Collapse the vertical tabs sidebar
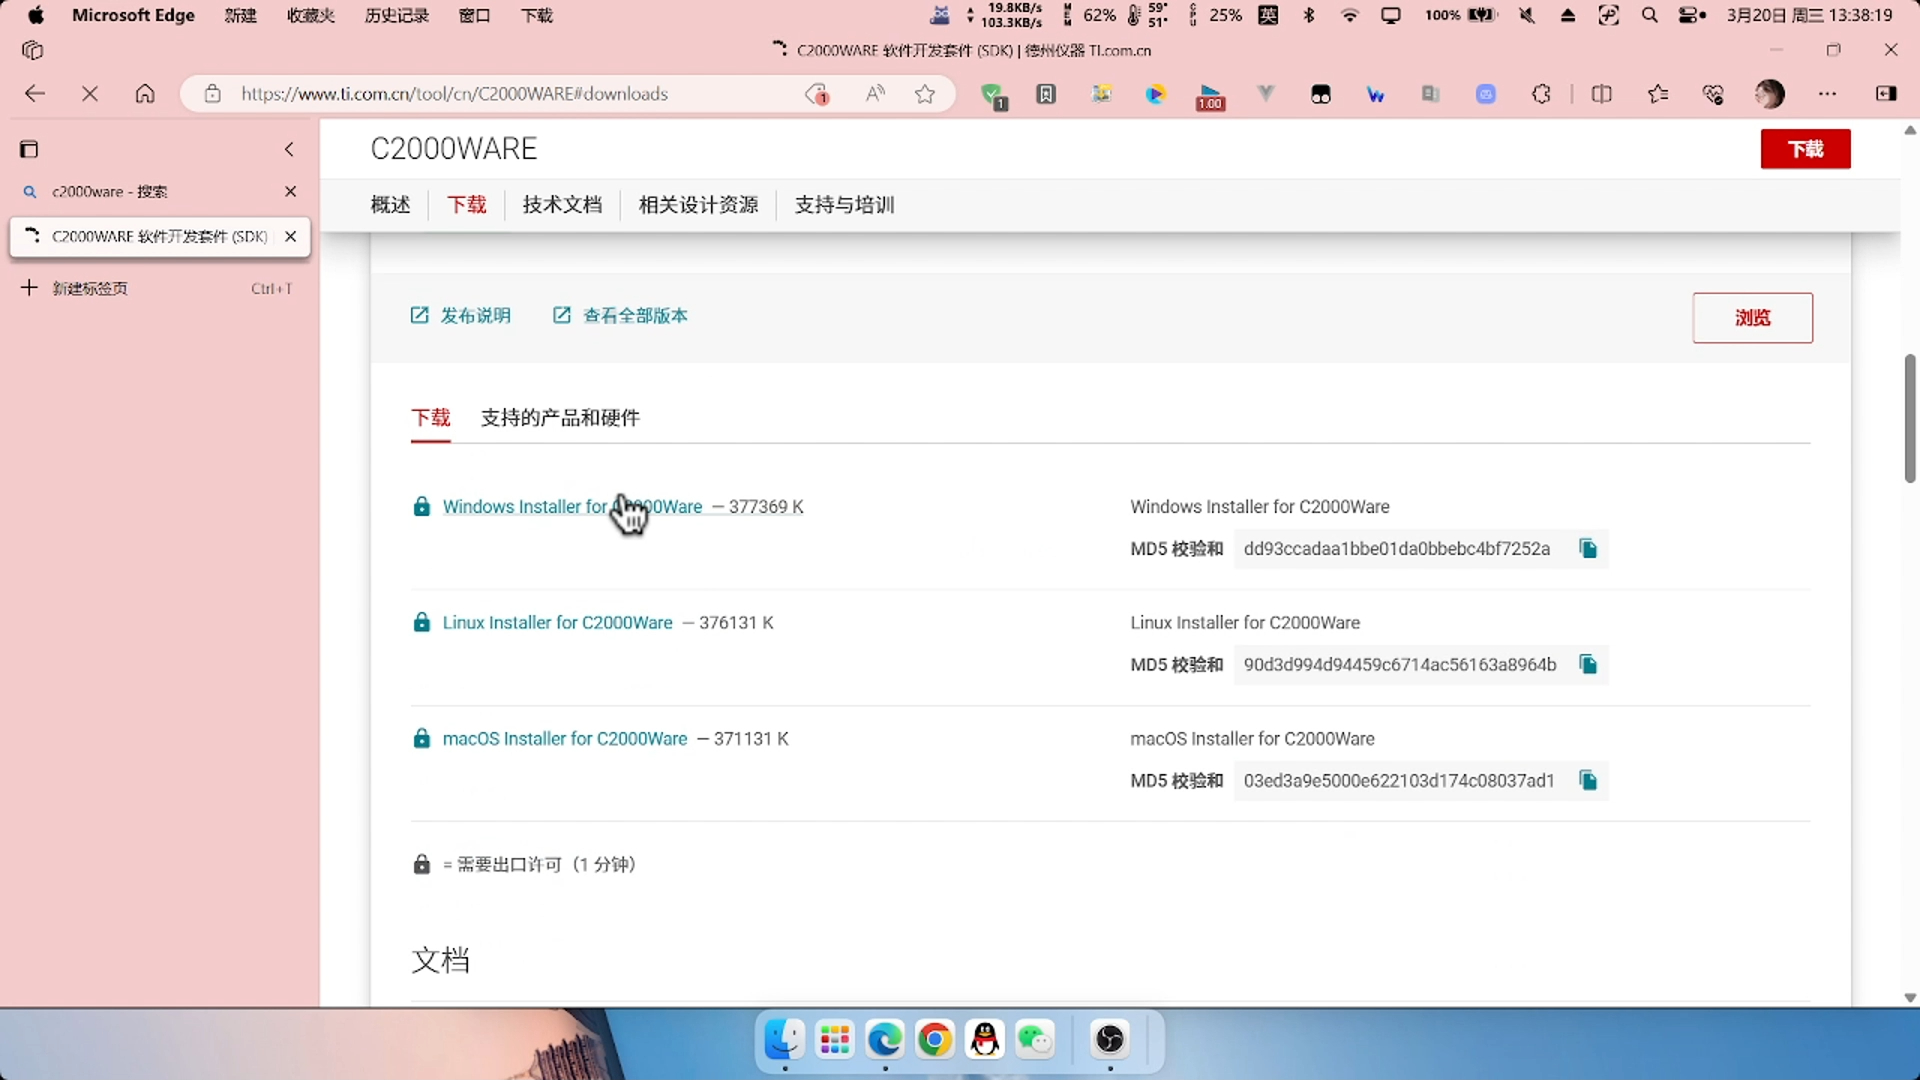This screenshot has width=1920, height=1080. 289,149
